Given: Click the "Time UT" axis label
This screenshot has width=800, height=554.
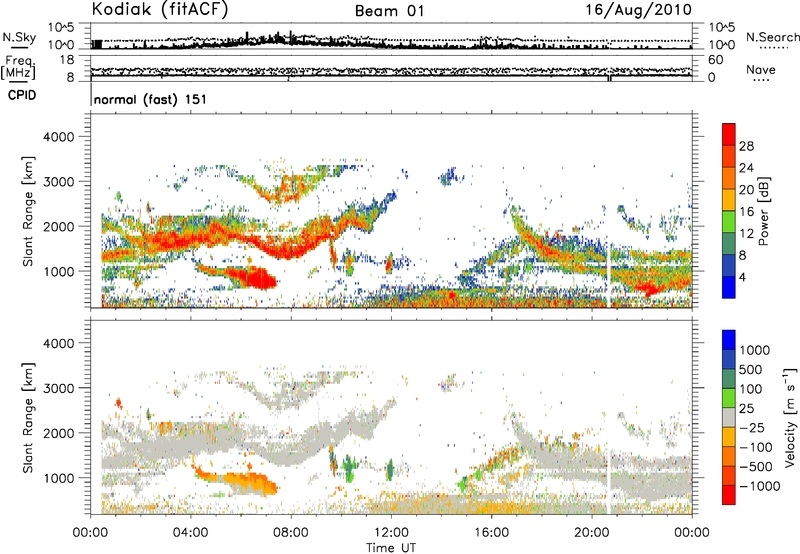Looking at the screenshot, I should tap(391, 548).
